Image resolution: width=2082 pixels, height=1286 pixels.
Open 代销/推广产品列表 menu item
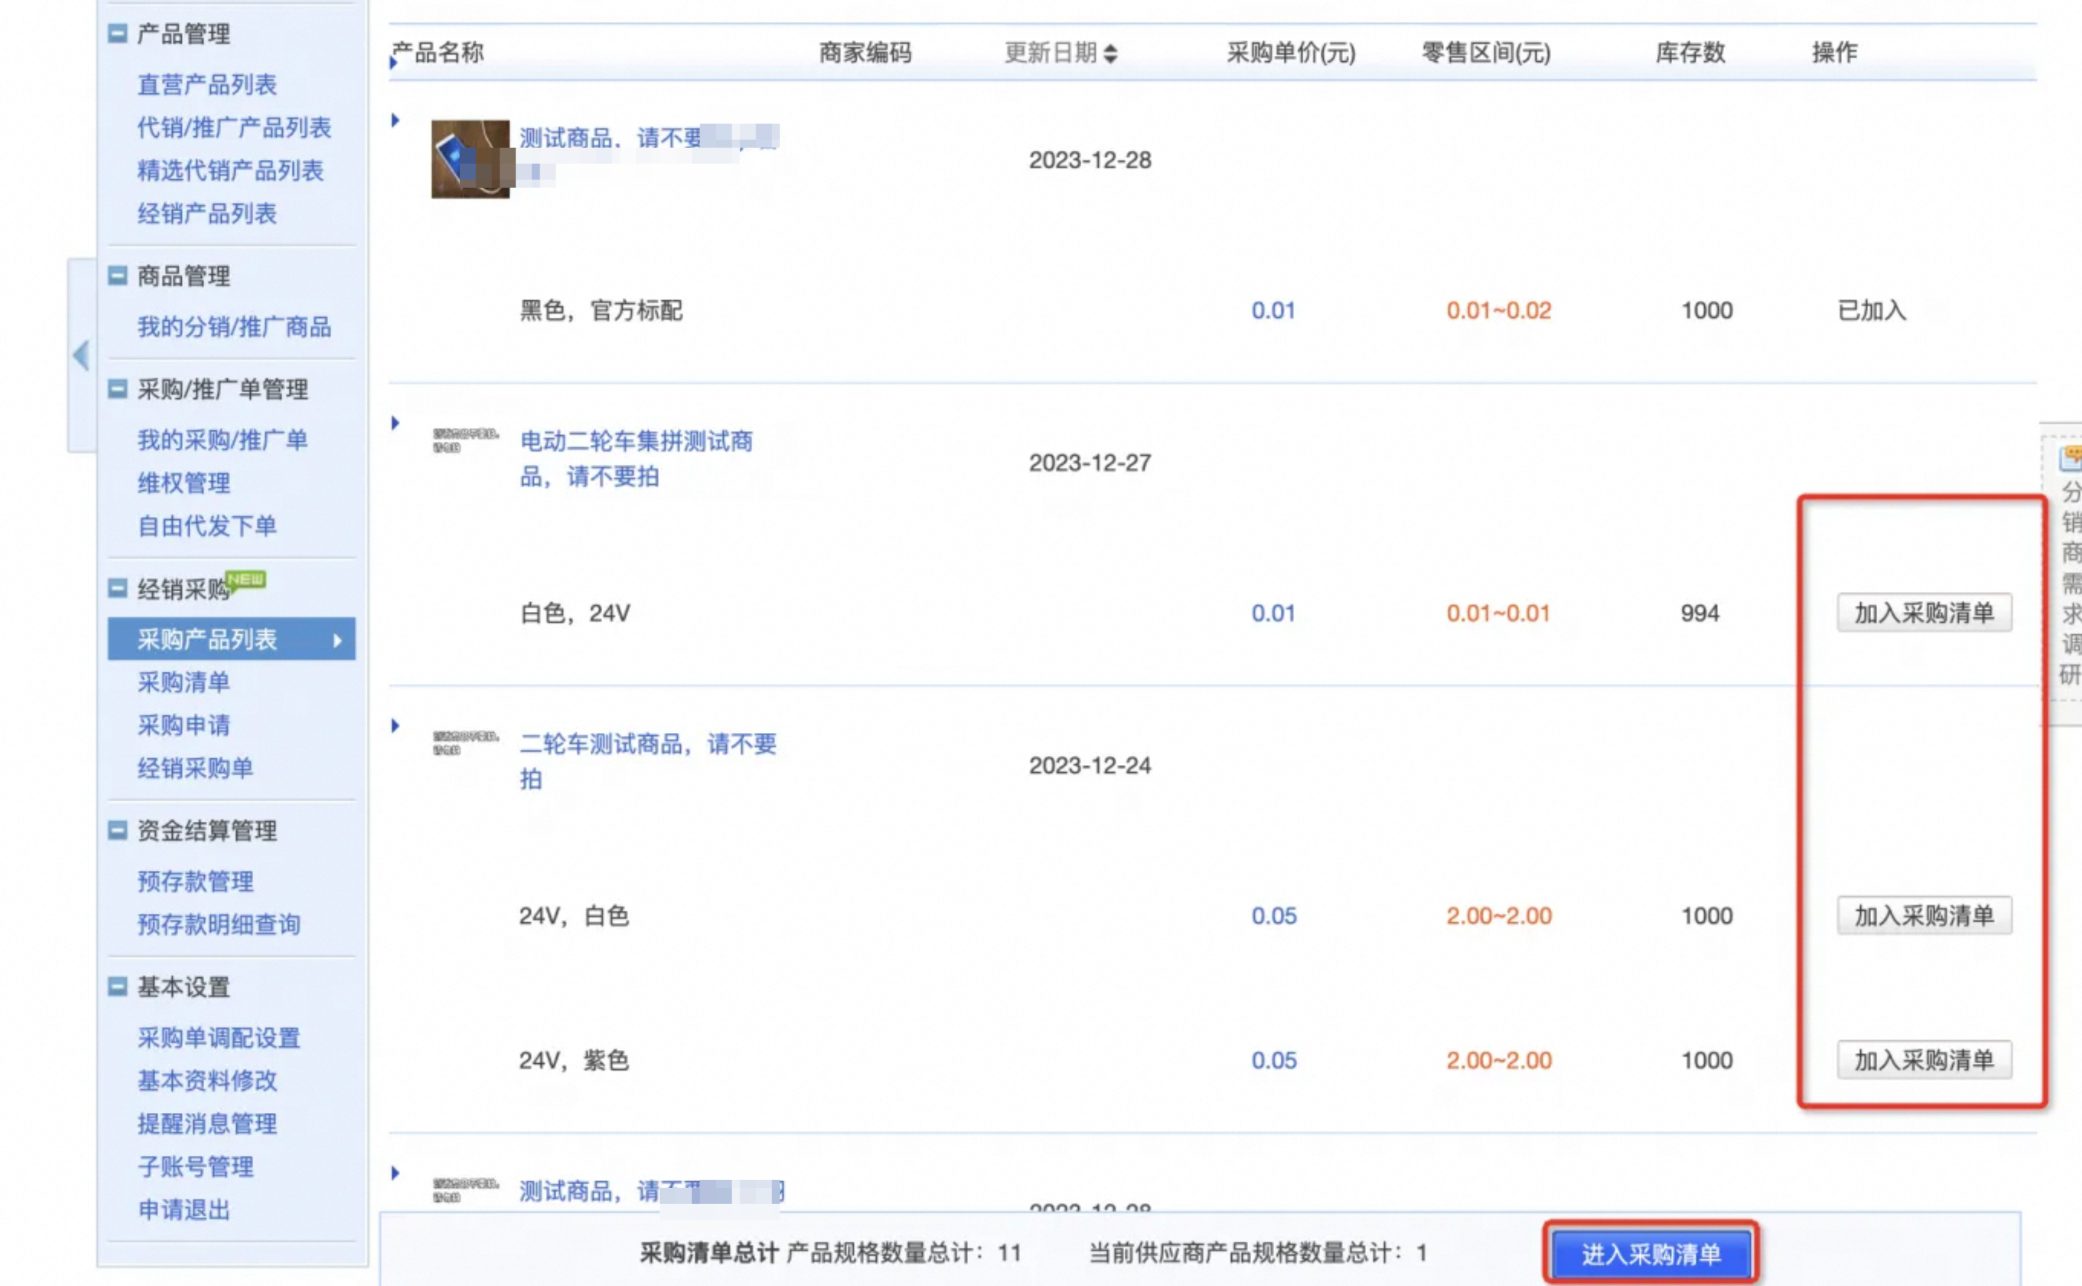[x=234, y=128]
